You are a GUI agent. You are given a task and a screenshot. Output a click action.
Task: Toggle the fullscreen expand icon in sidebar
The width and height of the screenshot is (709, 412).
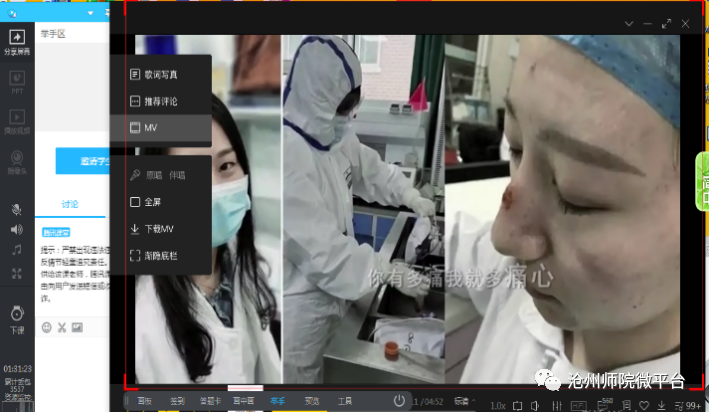click(x=16, y=272)
